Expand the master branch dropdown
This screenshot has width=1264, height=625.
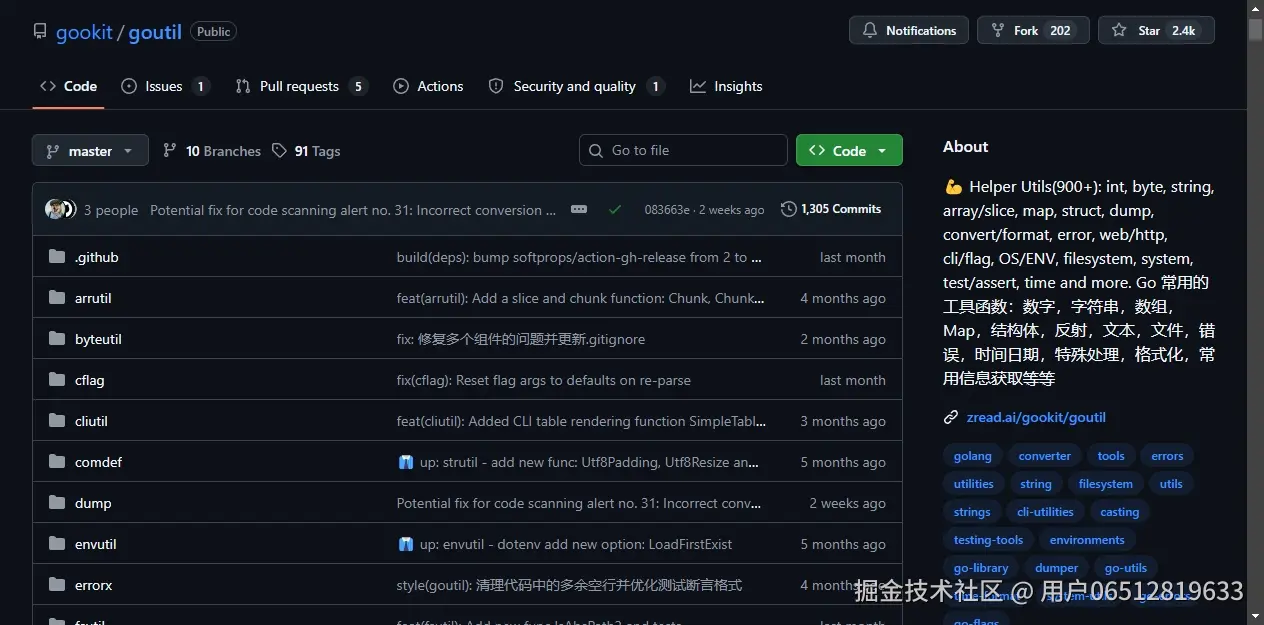[x=90, y=150]
